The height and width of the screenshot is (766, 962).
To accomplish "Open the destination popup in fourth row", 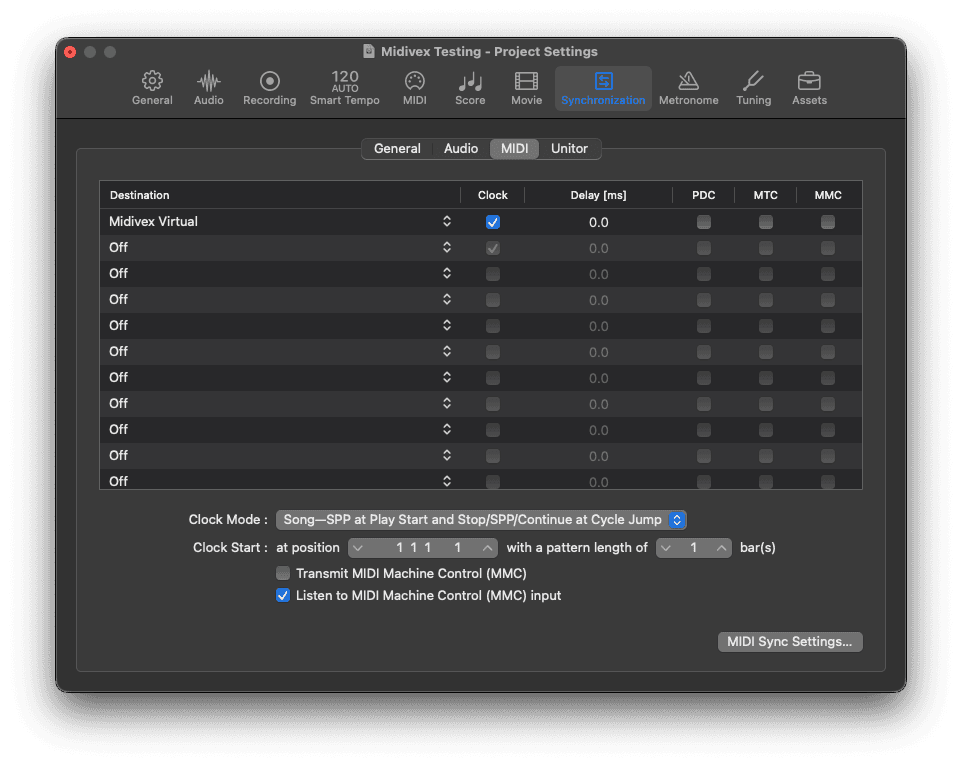I will [x=447, y=299].
